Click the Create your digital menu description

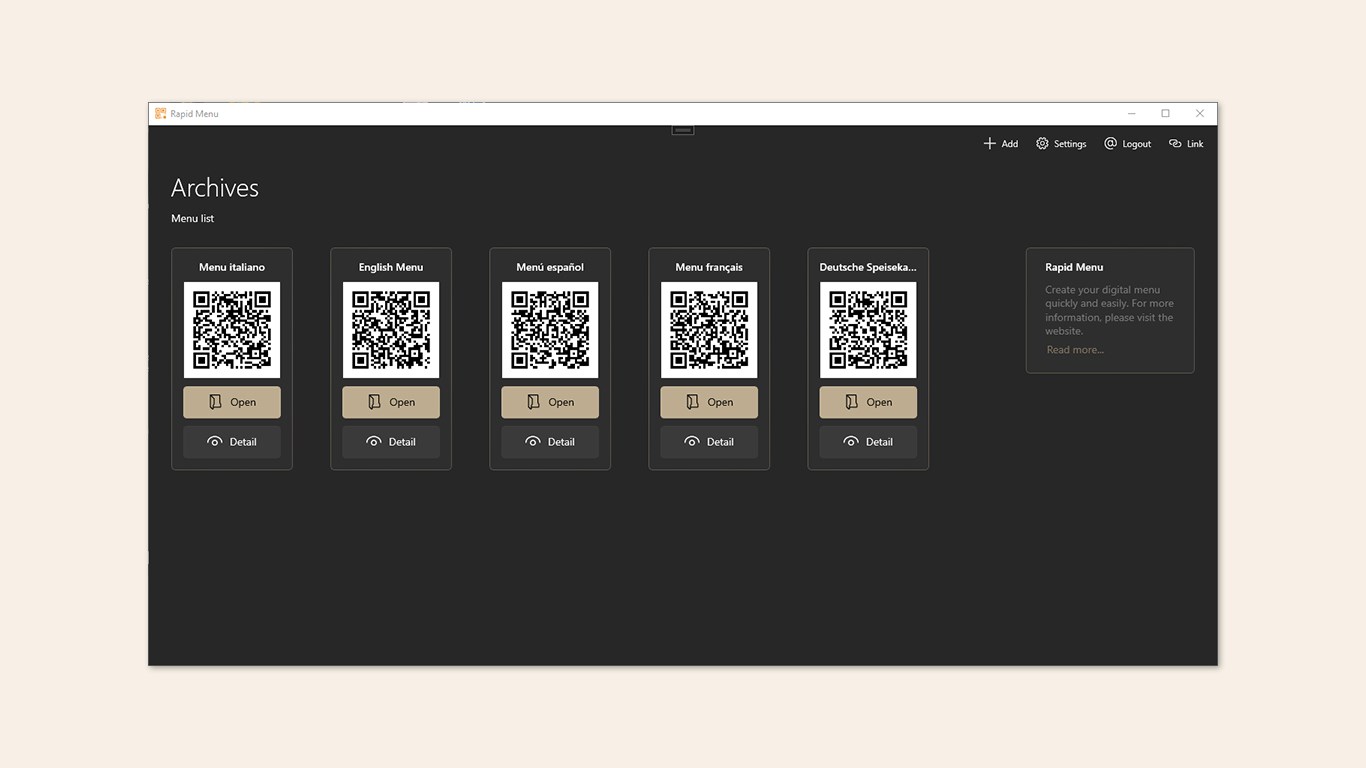1110,310
